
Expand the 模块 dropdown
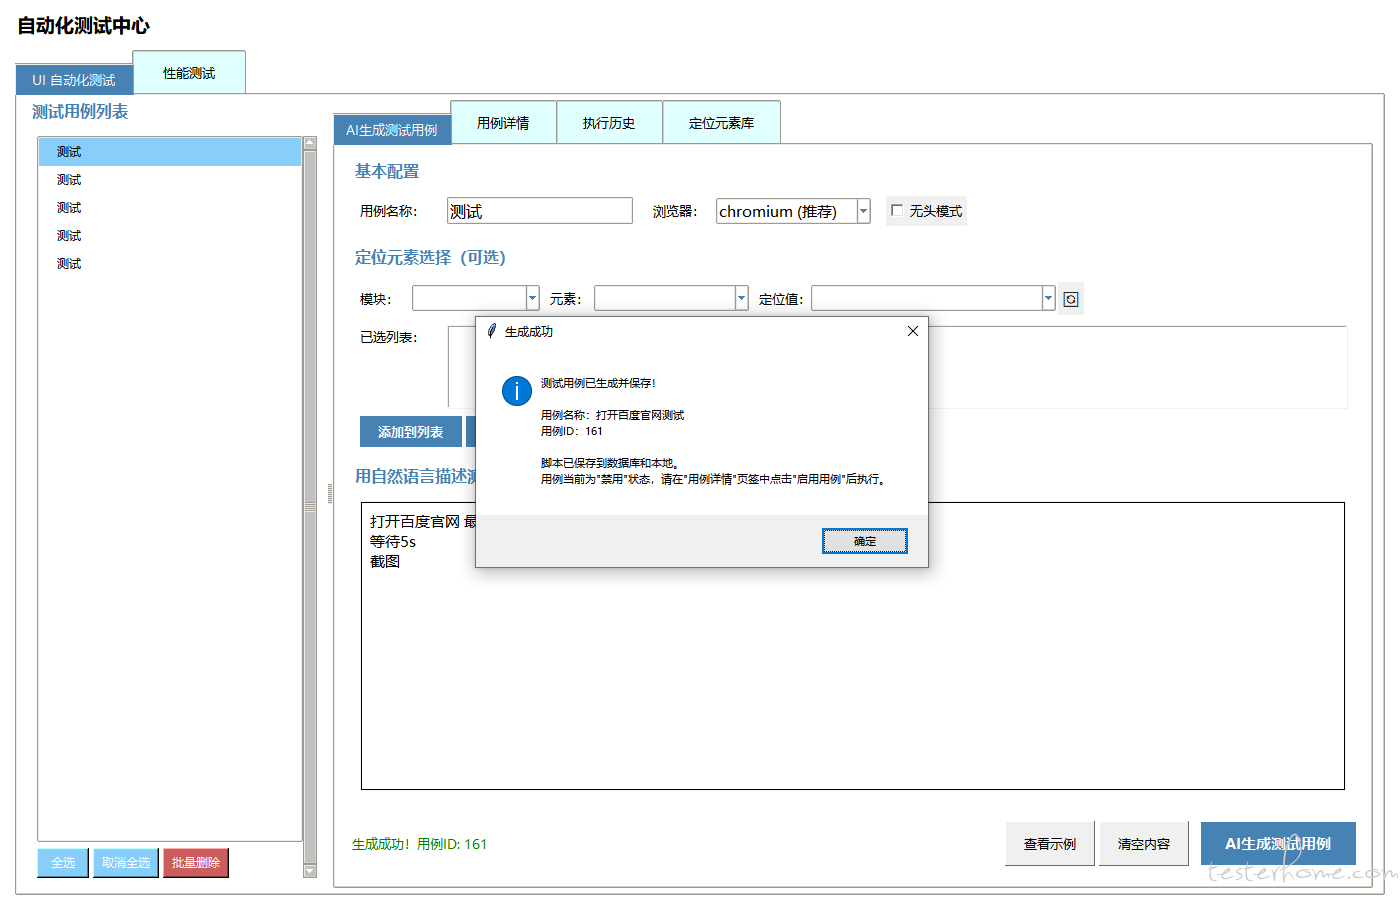coord(532,298)
